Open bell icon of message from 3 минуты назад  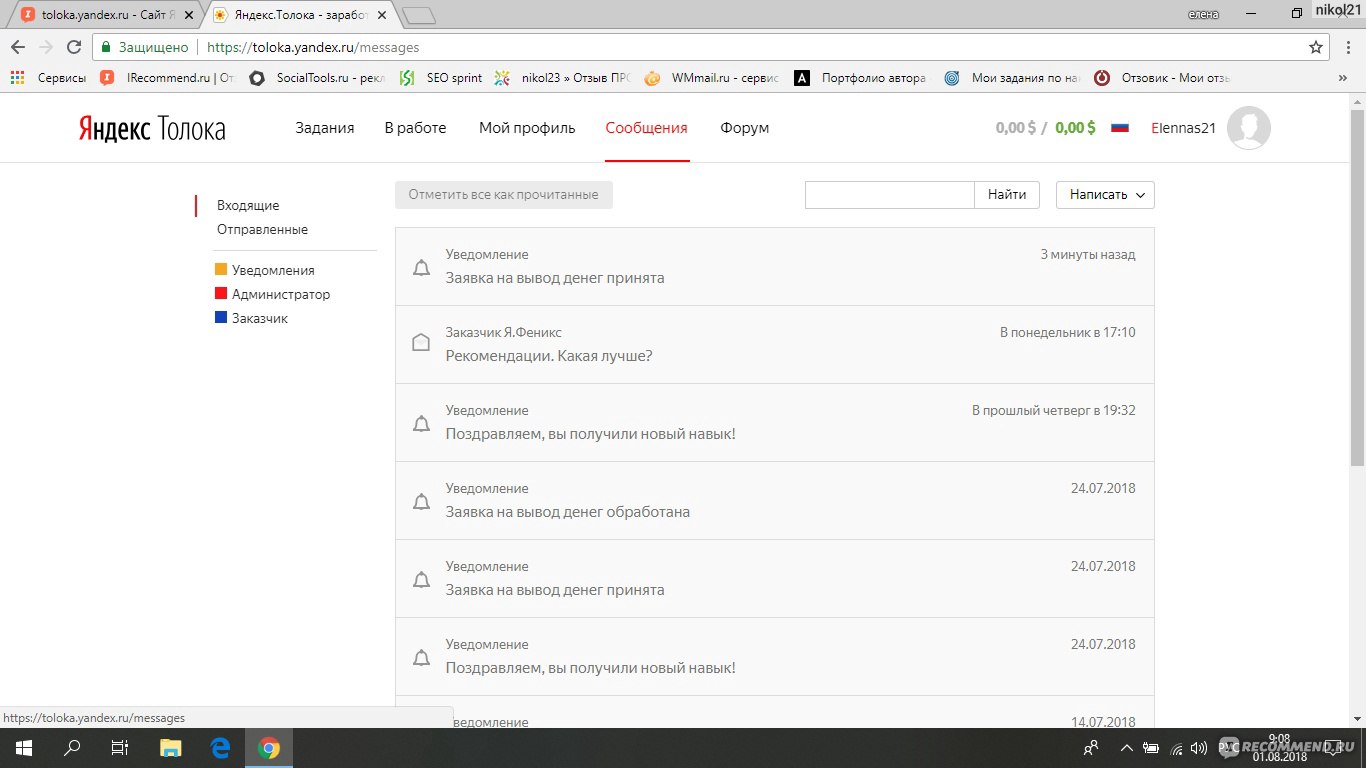pos(422,267)
